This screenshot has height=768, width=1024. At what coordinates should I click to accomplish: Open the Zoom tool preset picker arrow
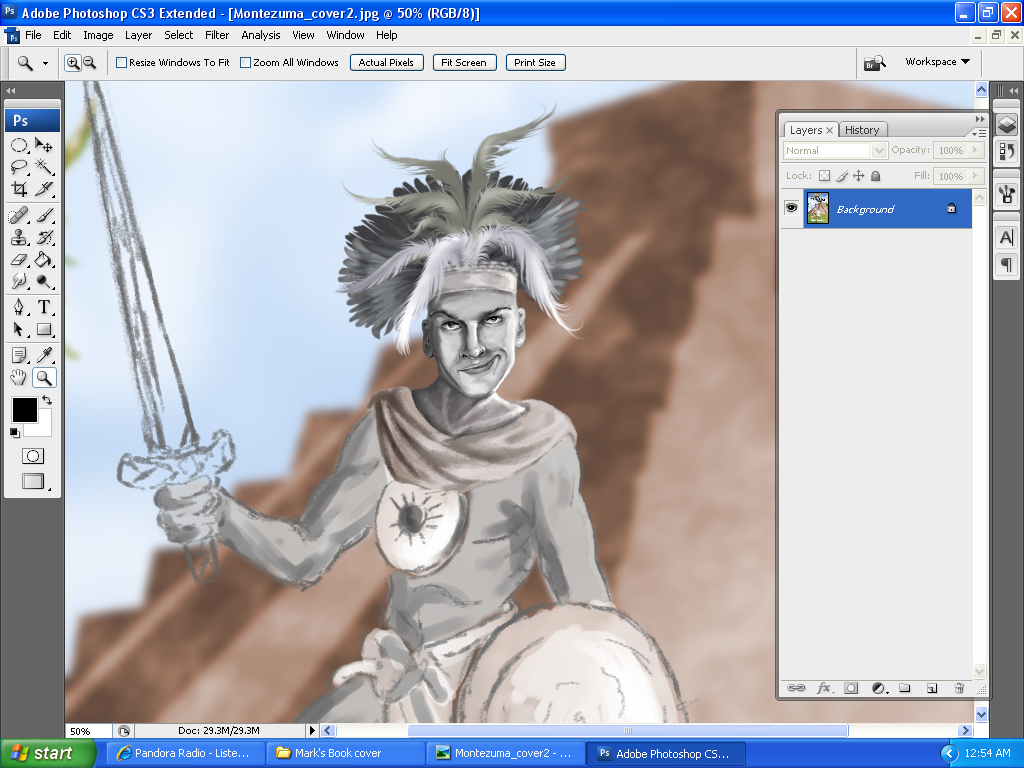coord(45,63)
